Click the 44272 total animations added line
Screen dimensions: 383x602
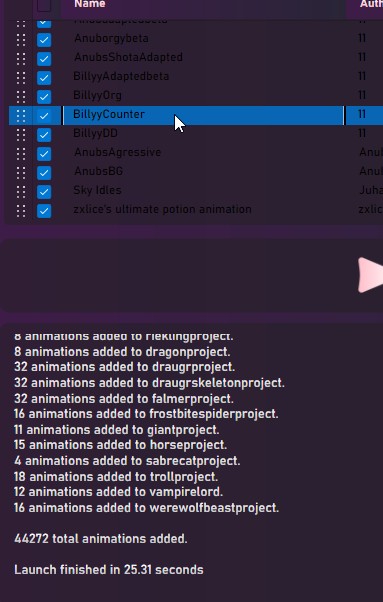(x=101, y=539)
